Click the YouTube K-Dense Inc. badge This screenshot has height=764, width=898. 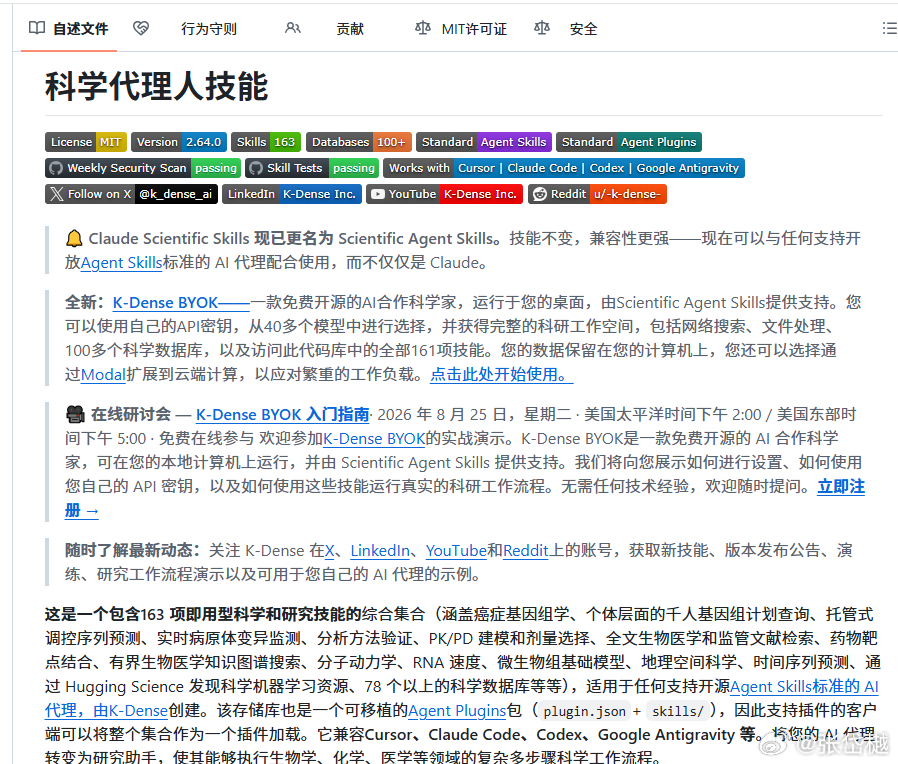tap(444, 194)
